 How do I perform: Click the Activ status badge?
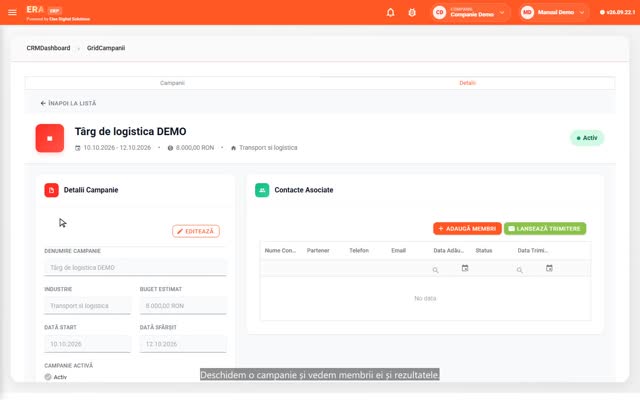[x=587, y=138]
